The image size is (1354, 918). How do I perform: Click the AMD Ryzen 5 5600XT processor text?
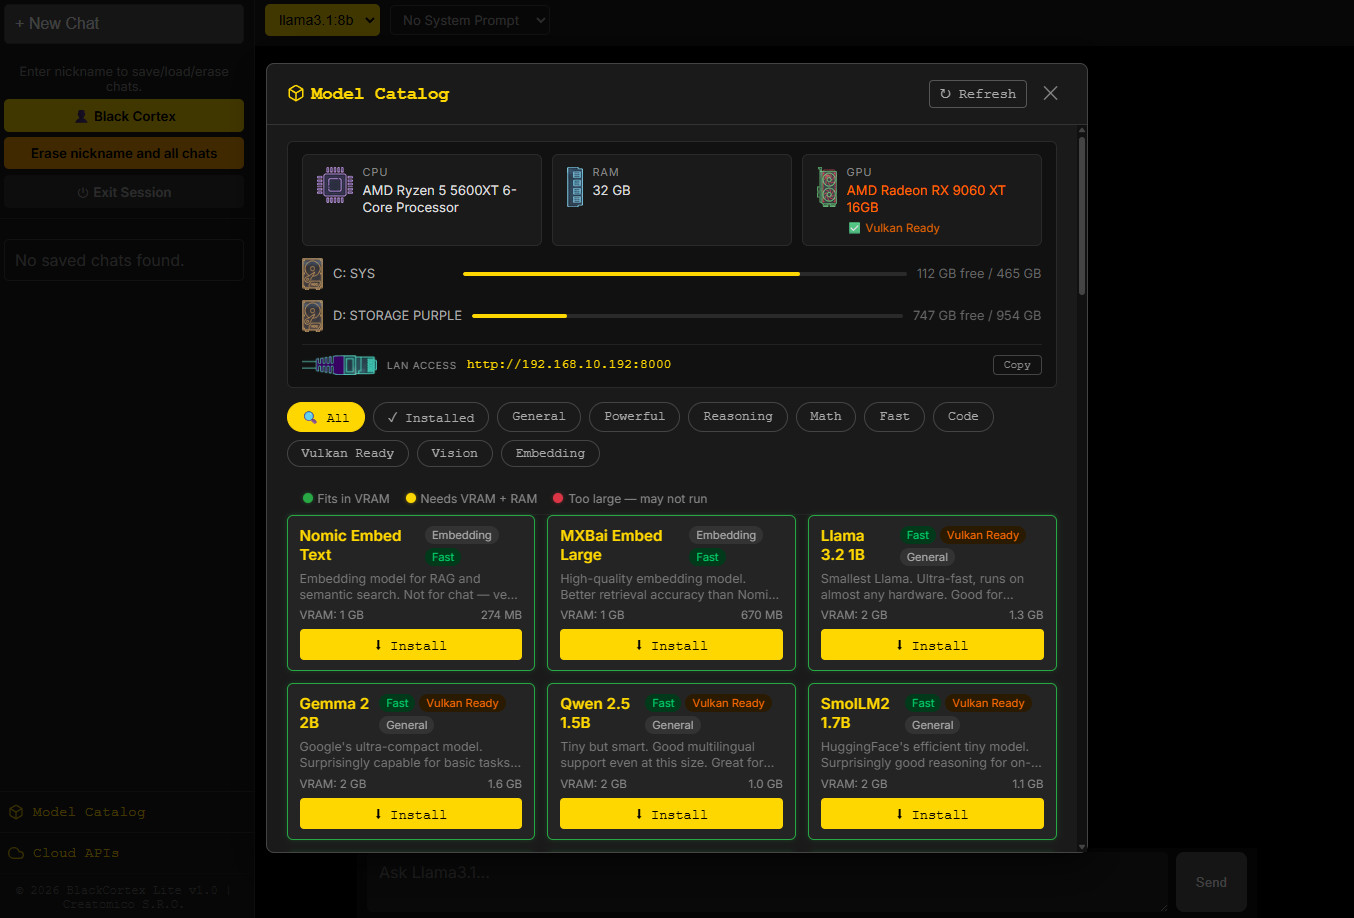[439, 198]
